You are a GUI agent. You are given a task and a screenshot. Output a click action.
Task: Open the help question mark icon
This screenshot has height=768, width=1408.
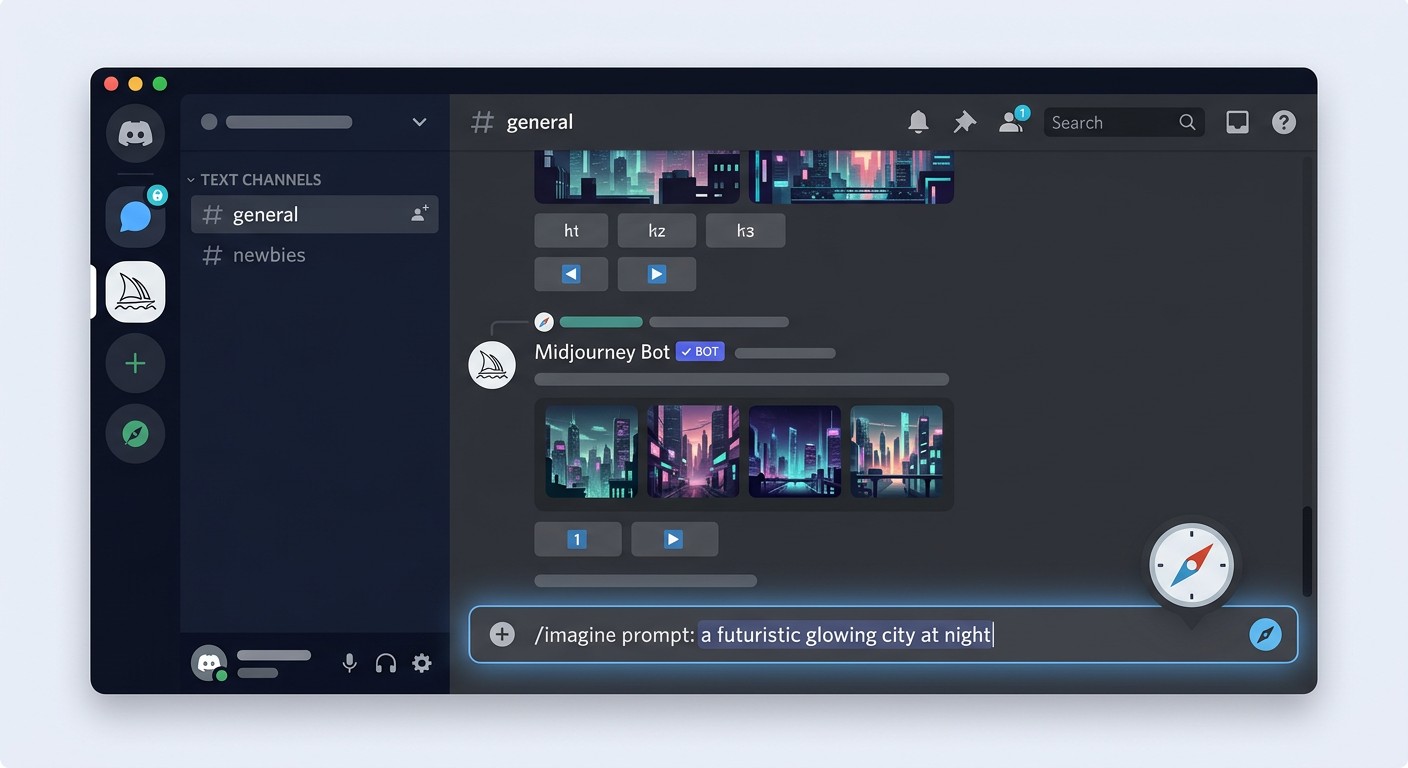[1283, 122]
